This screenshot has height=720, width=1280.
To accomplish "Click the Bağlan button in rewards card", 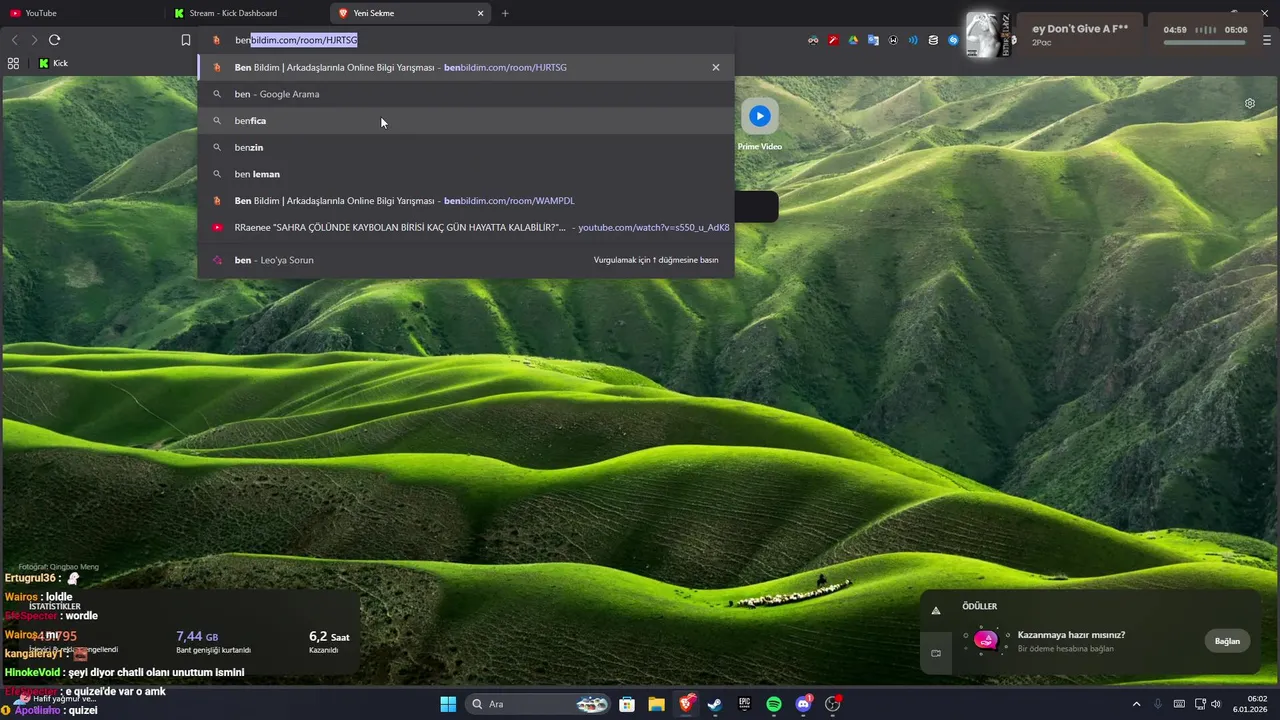I will (x=1227, y=641).
